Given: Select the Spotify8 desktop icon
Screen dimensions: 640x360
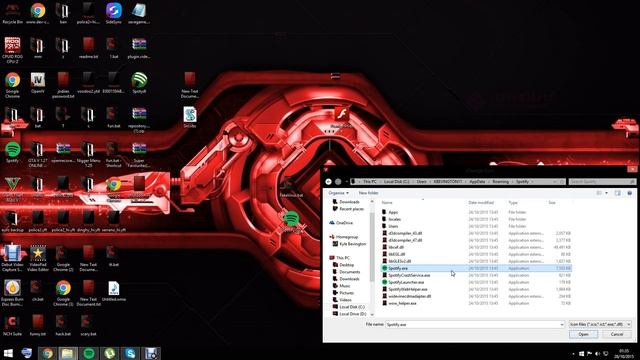Looking at the screenshot, I should tap(139, 83).
